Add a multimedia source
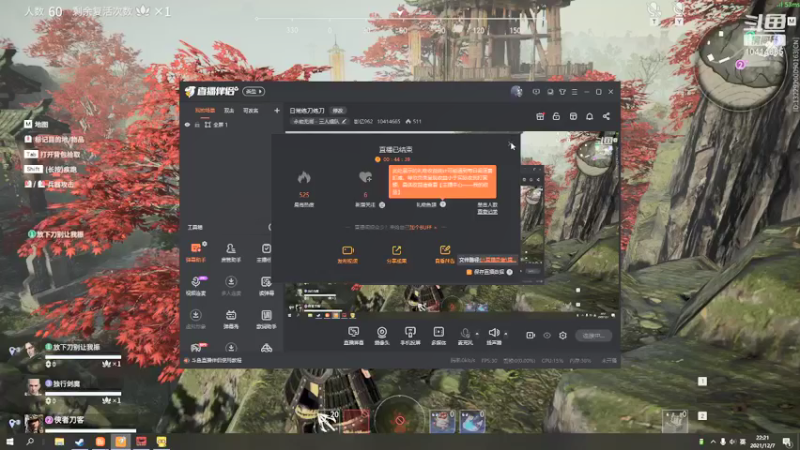800x450 pixels. pos(439,336)
